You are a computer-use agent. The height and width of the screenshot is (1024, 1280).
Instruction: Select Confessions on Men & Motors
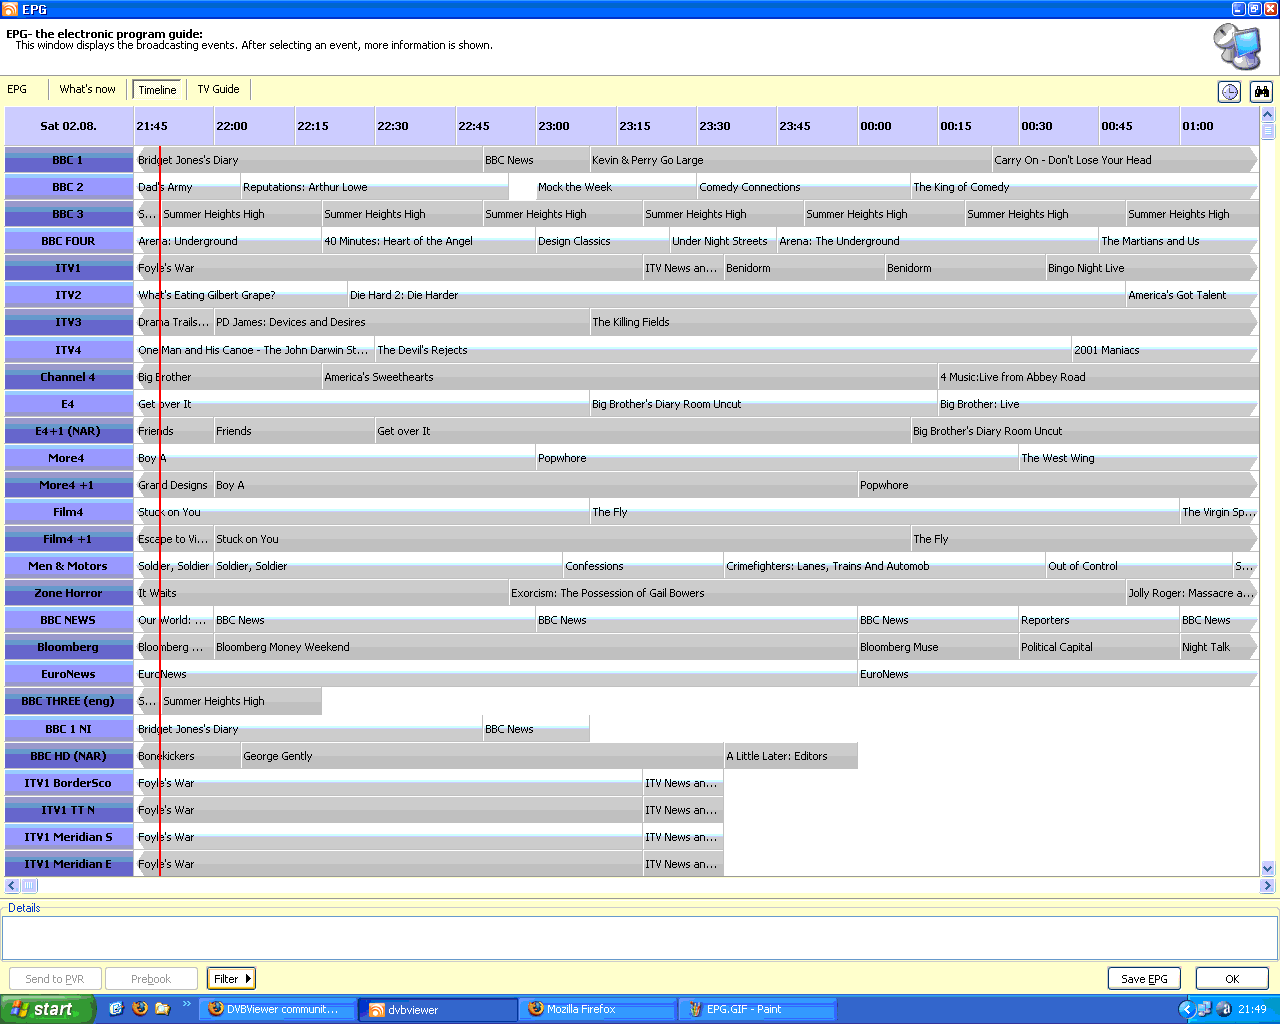click(x=643, y=566)
